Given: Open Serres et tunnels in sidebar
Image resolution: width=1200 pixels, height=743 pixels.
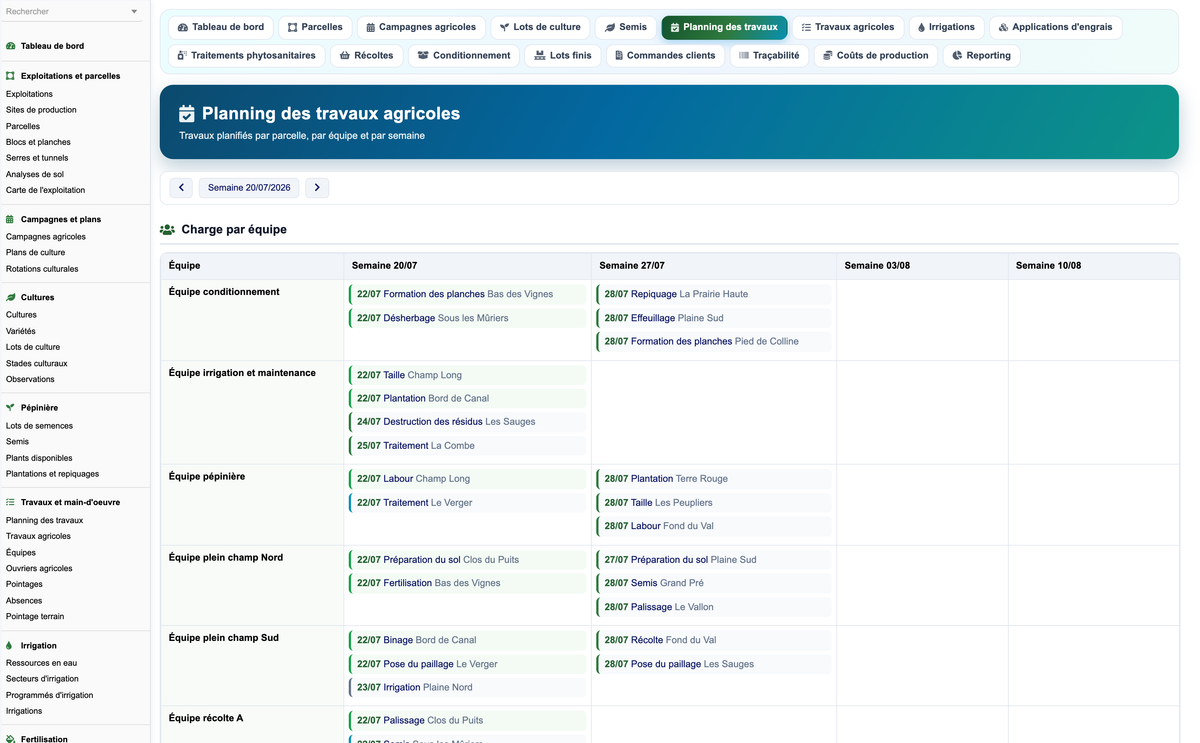Looking at the screenshot, I should coord(37,158).
